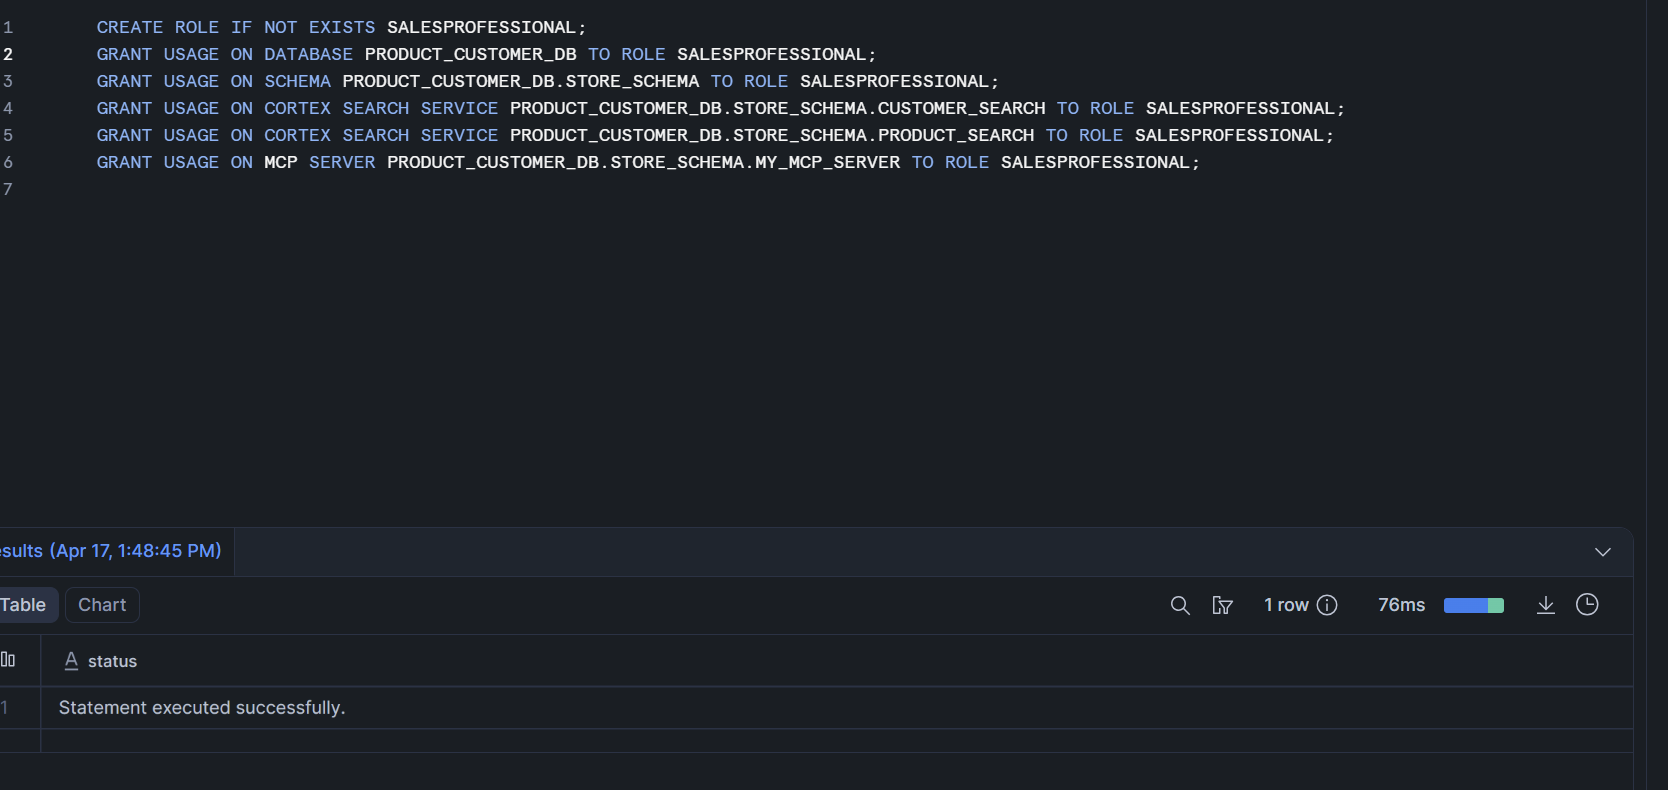Click the 76ms execution time label
This screenshot has height=790, width=1668.
1401,605
